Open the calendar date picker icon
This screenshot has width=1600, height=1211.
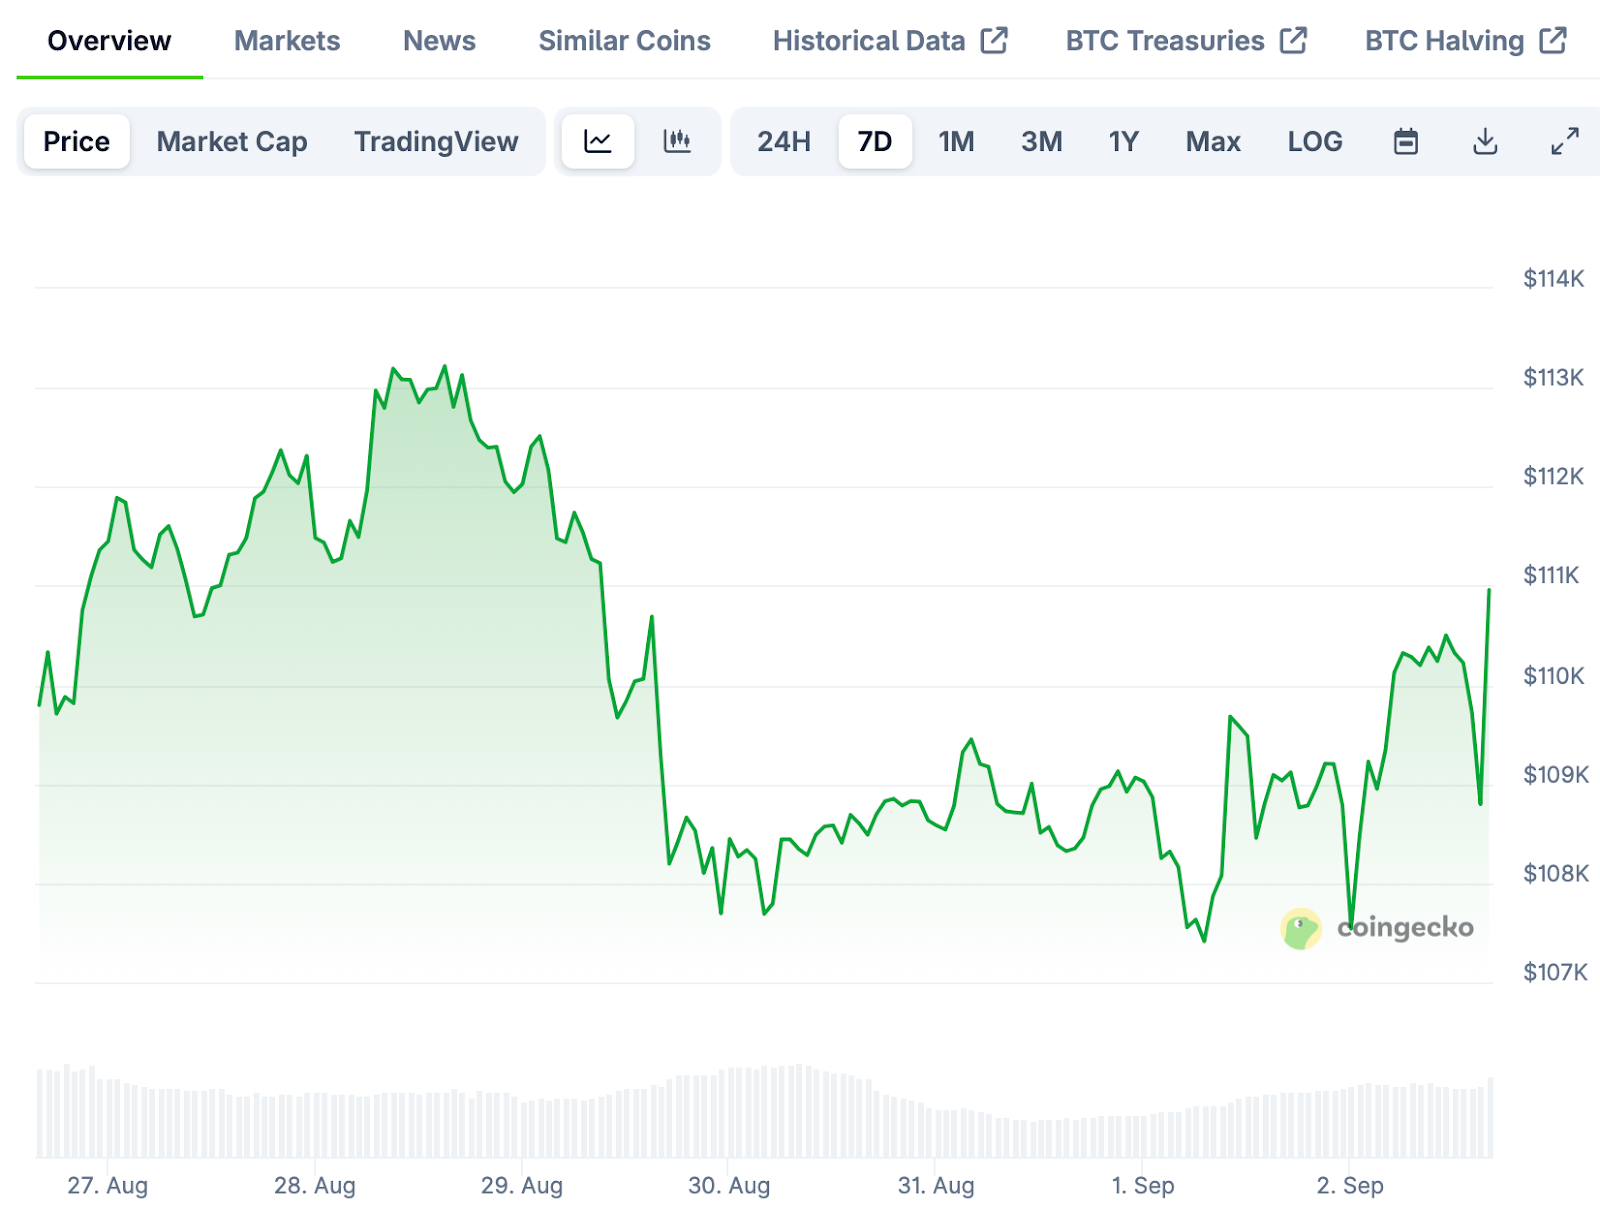point(1406,141)
